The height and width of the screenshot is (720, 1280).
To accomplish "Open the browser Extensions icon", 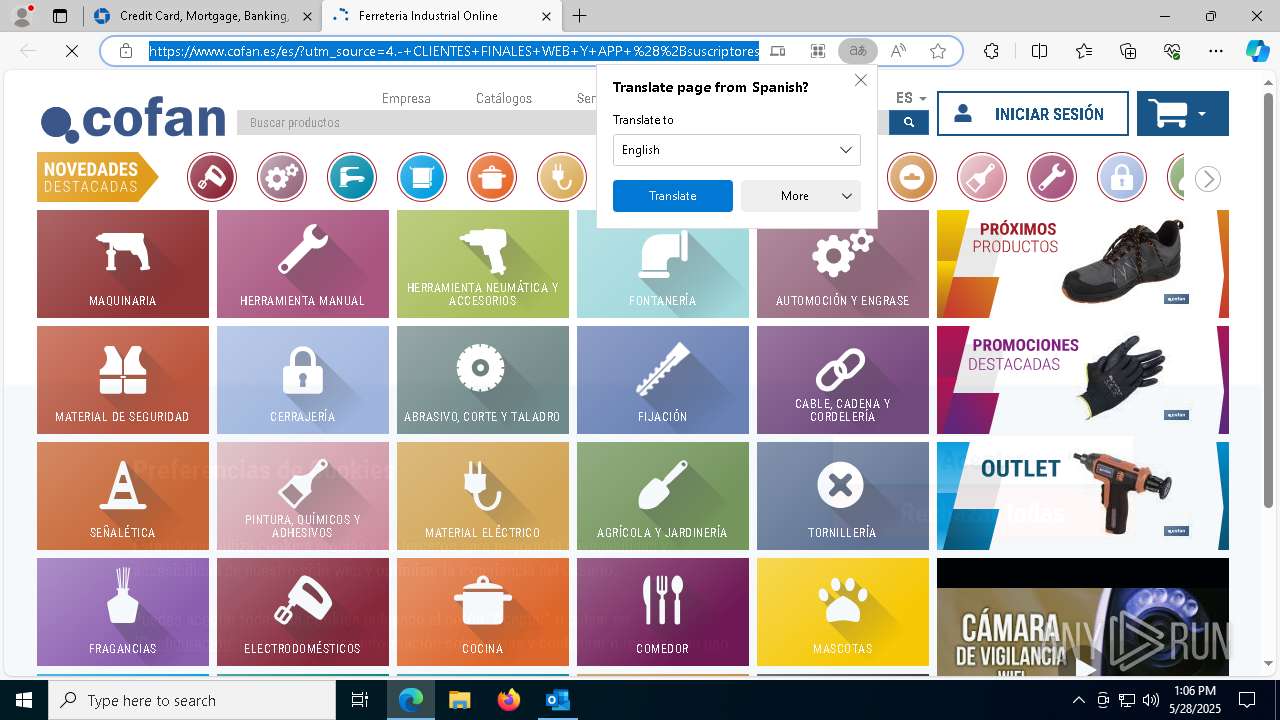I will pos(991,51).
